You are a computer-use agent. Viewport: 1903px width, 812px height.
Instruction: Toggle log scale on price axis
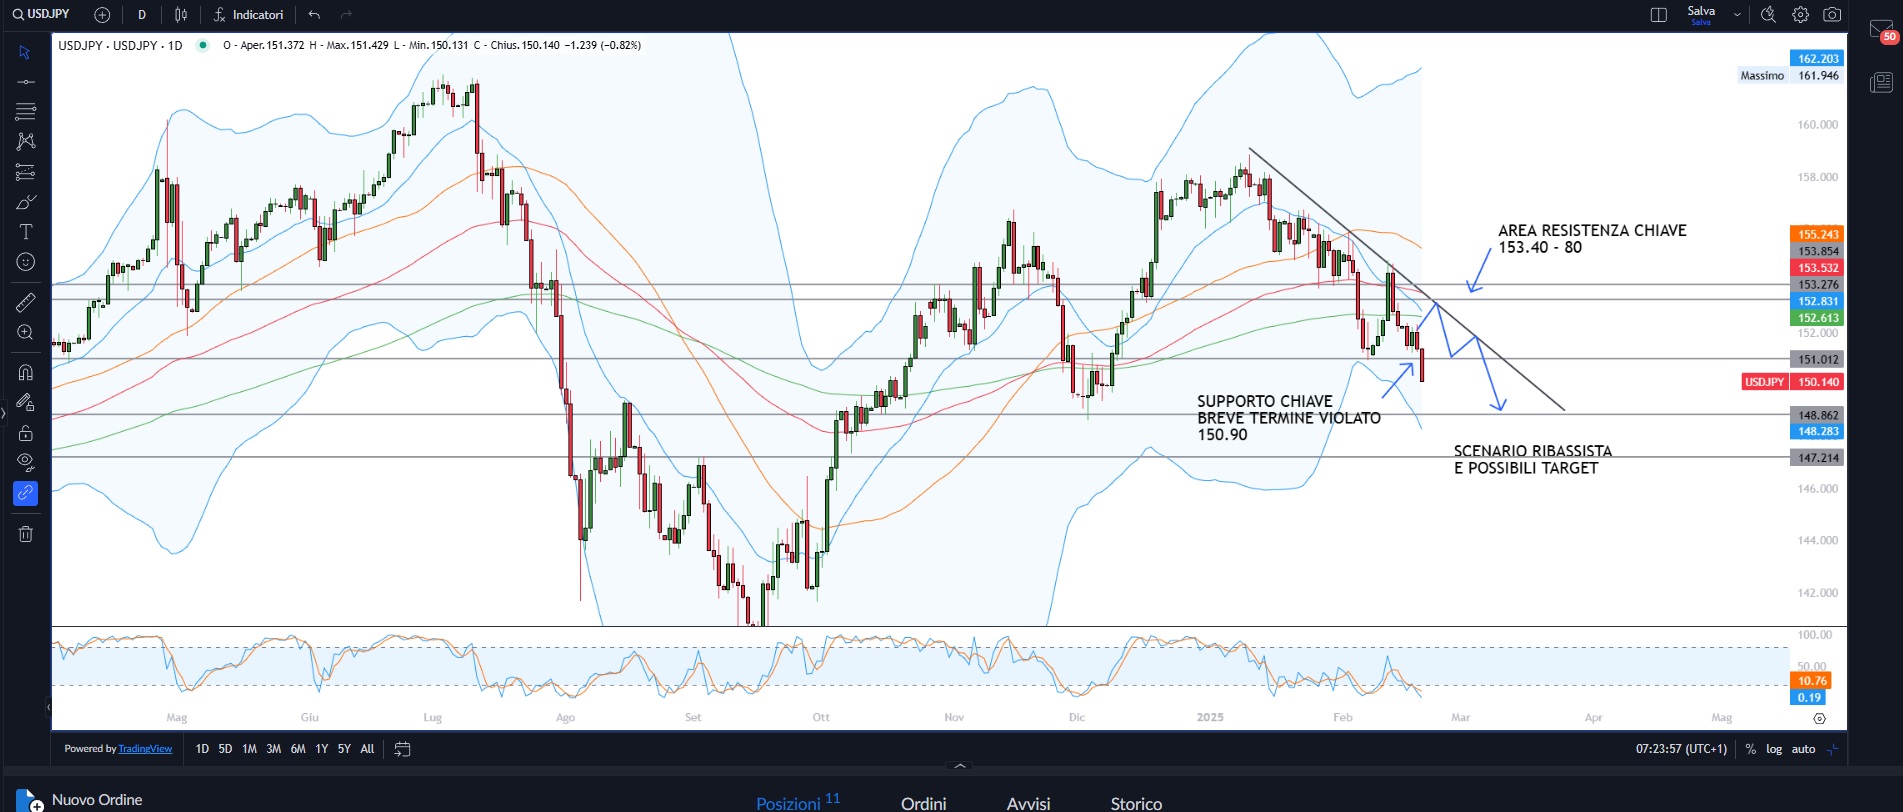pyautogui.click(x=1774, y=749)
